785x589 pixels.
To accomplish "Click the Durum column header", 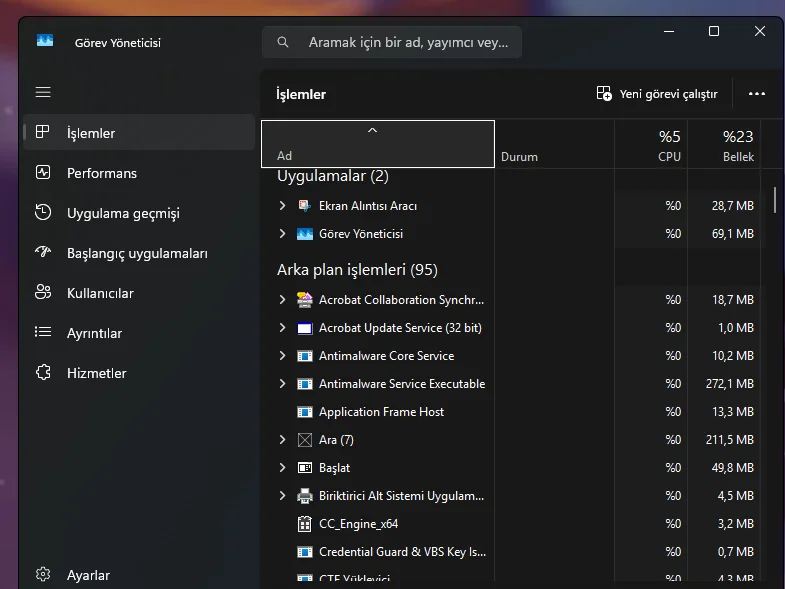I will [555, 144].
